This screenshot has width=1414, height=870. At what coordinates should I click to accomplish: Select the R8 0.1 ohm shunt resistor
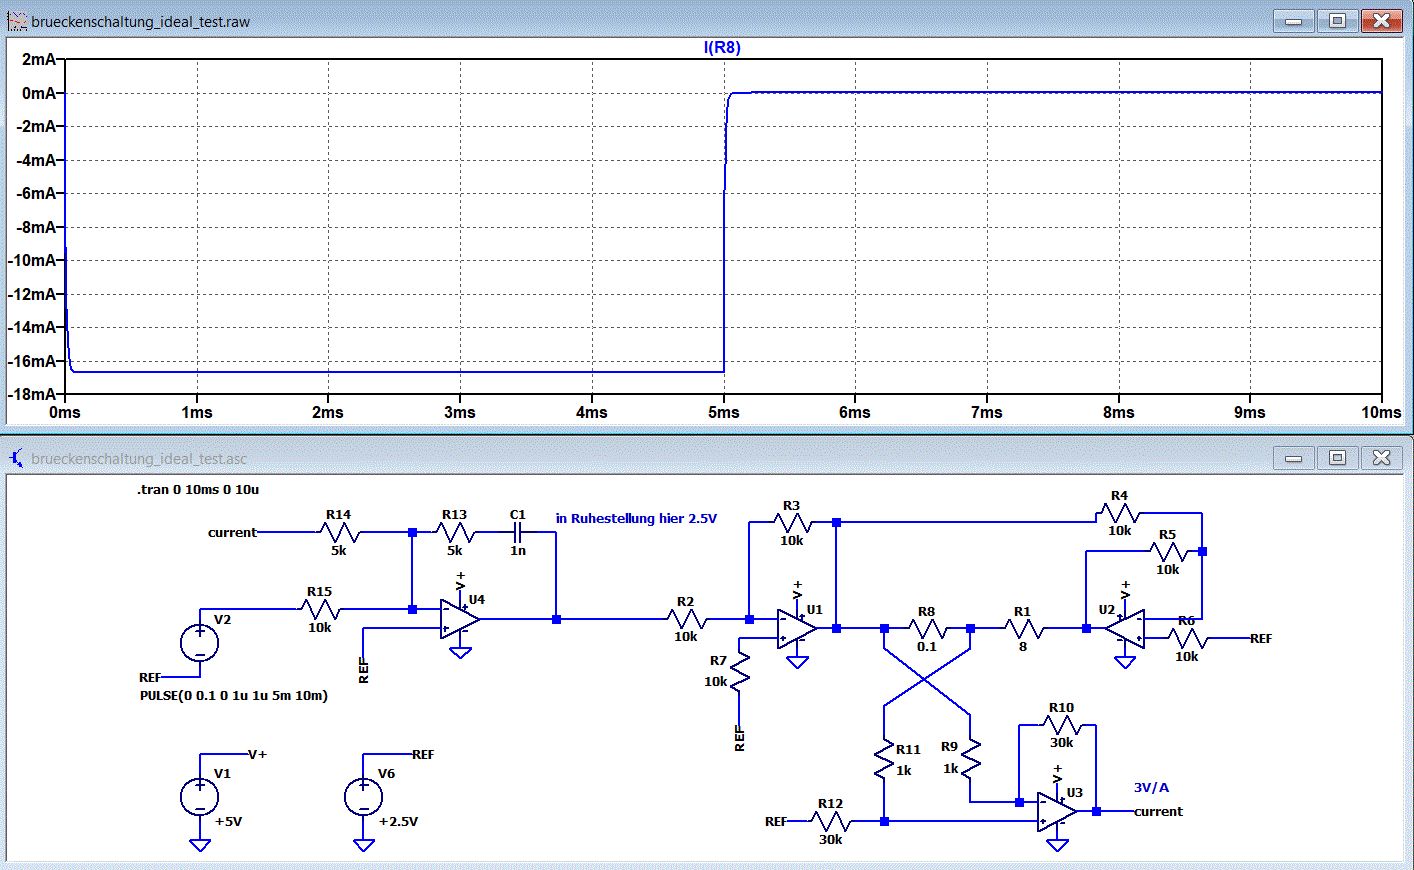(927, 629)
